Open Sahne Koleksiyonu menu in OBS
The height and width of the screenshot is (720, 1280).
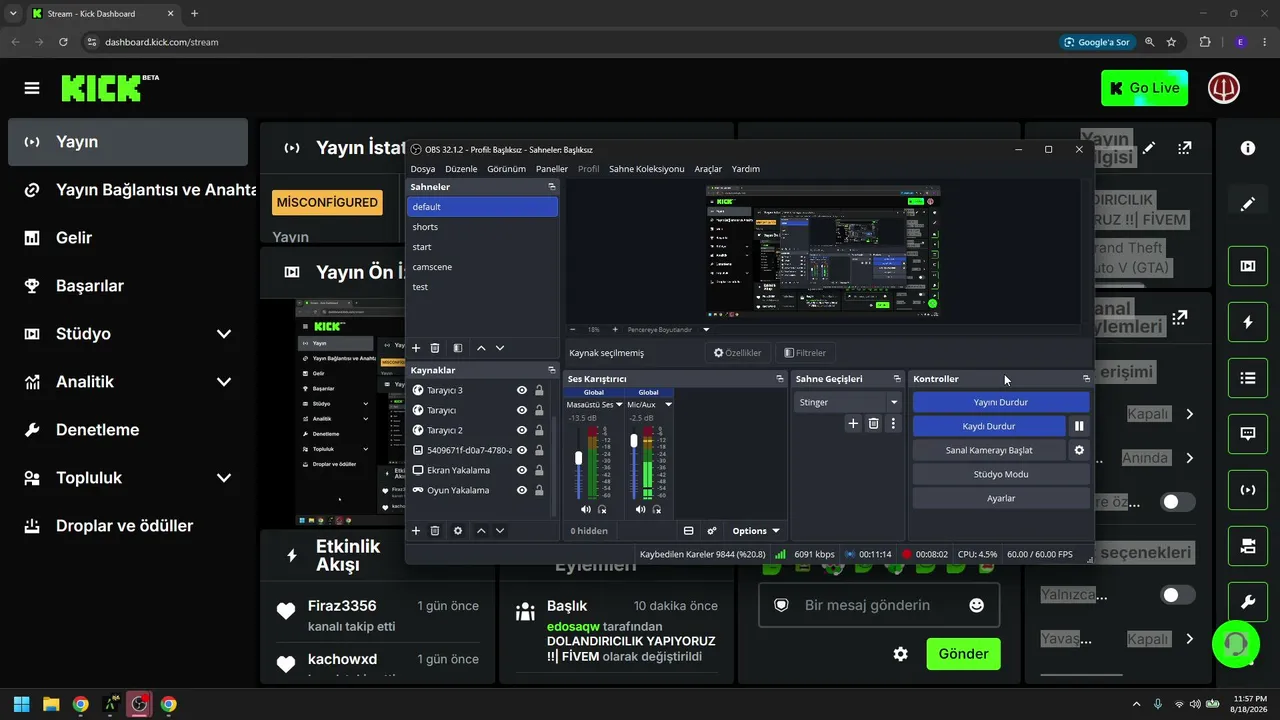coord(647,169)
